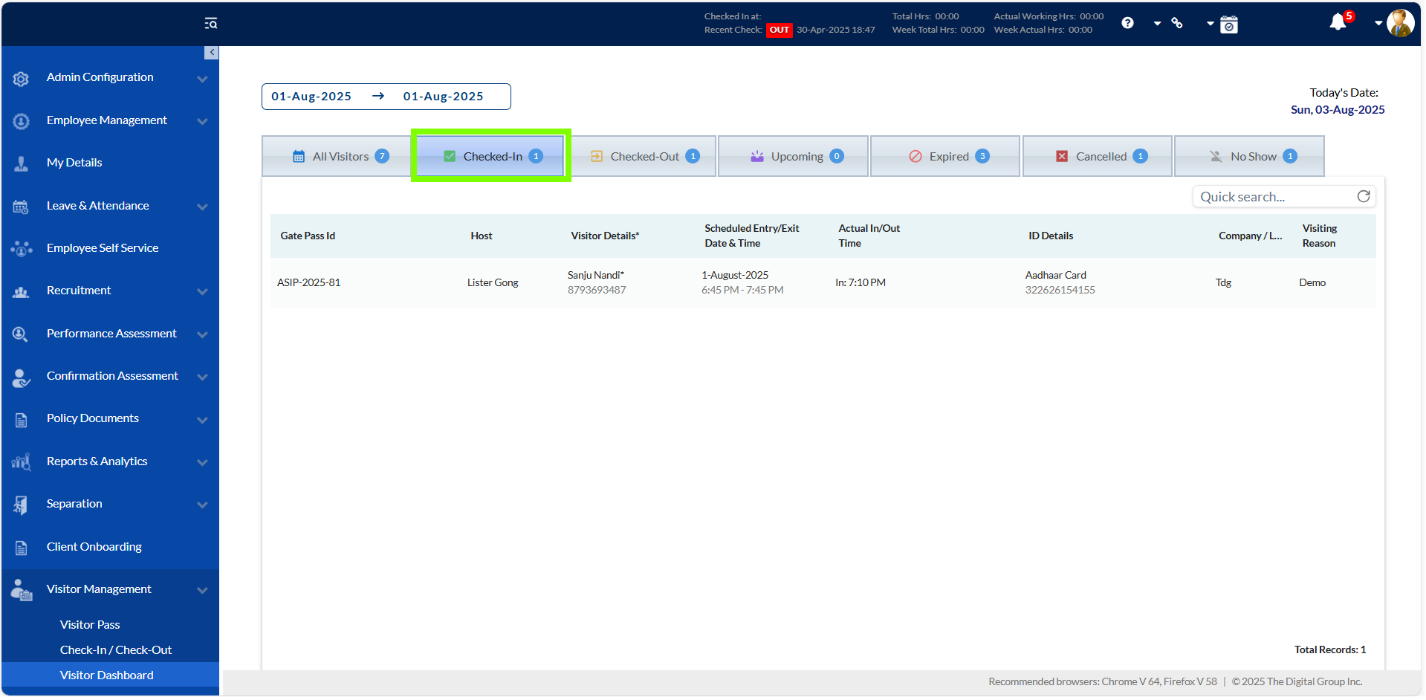The height and width of the screenshot is (700, 1426).
Task: Expand the Performance Assessment chevron
Action: click(x=202, y=334)
